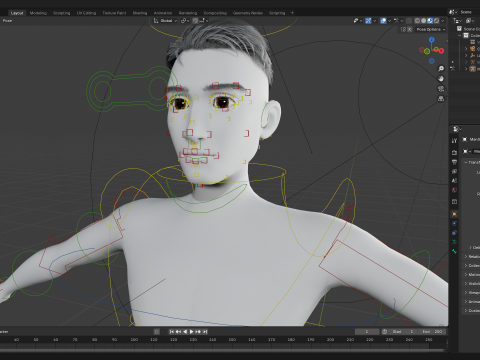Open the gizmo options dropdown arrow
The image size is (480, 360).
click(374, 21)
